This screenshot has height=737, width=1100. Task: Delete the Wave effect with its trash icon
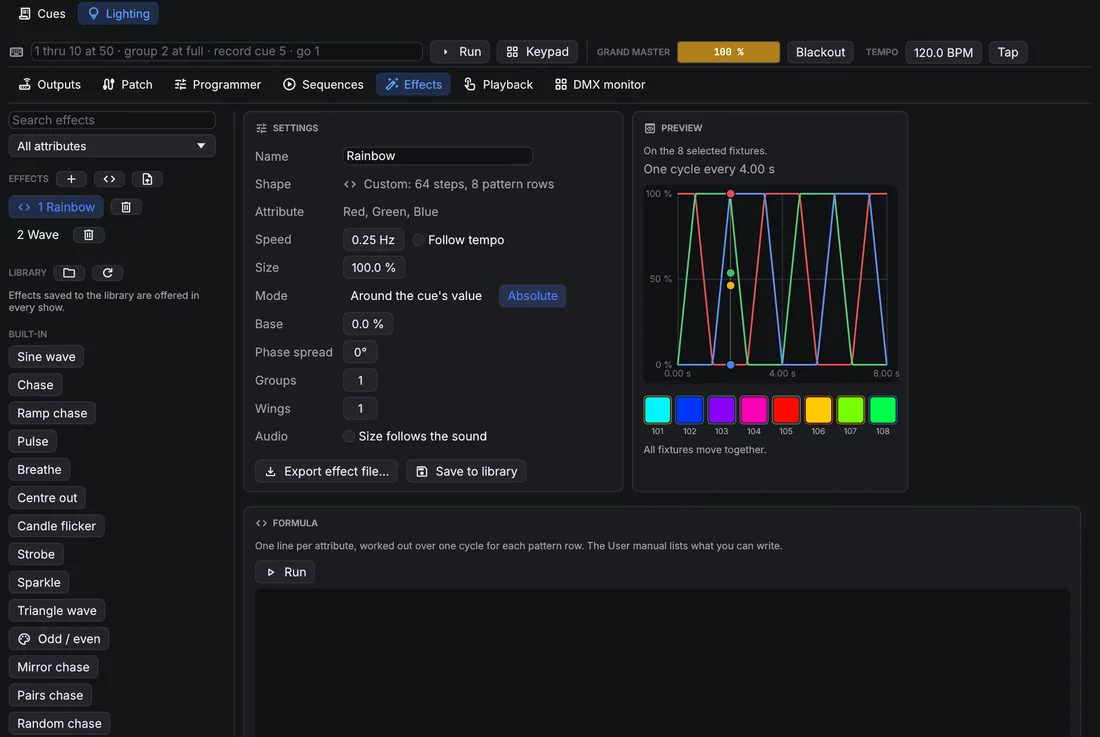[x=88, y=235]
